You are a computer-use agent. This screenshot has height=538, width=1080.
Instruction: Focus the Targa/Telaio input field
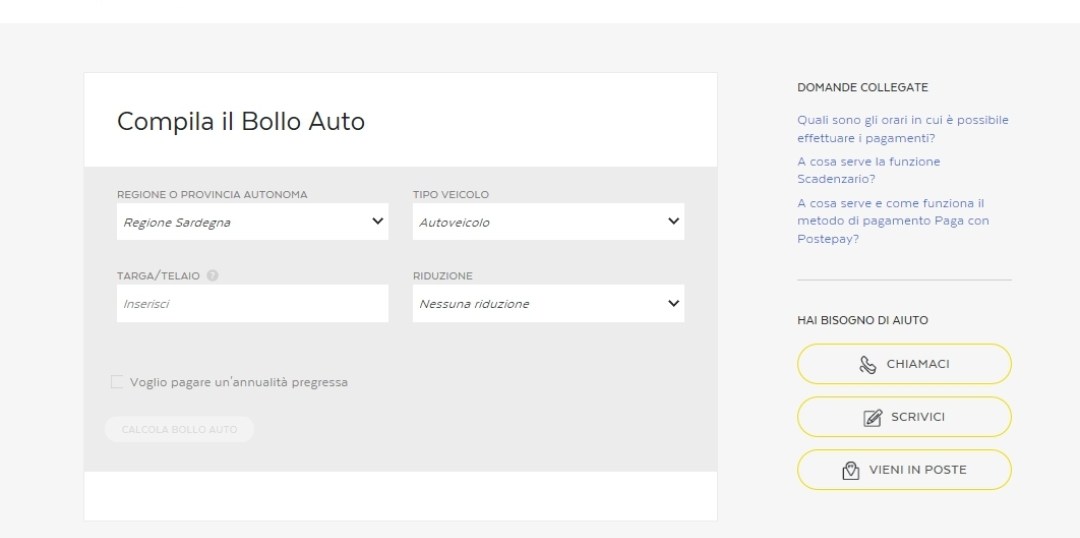(x=252, y=303)
